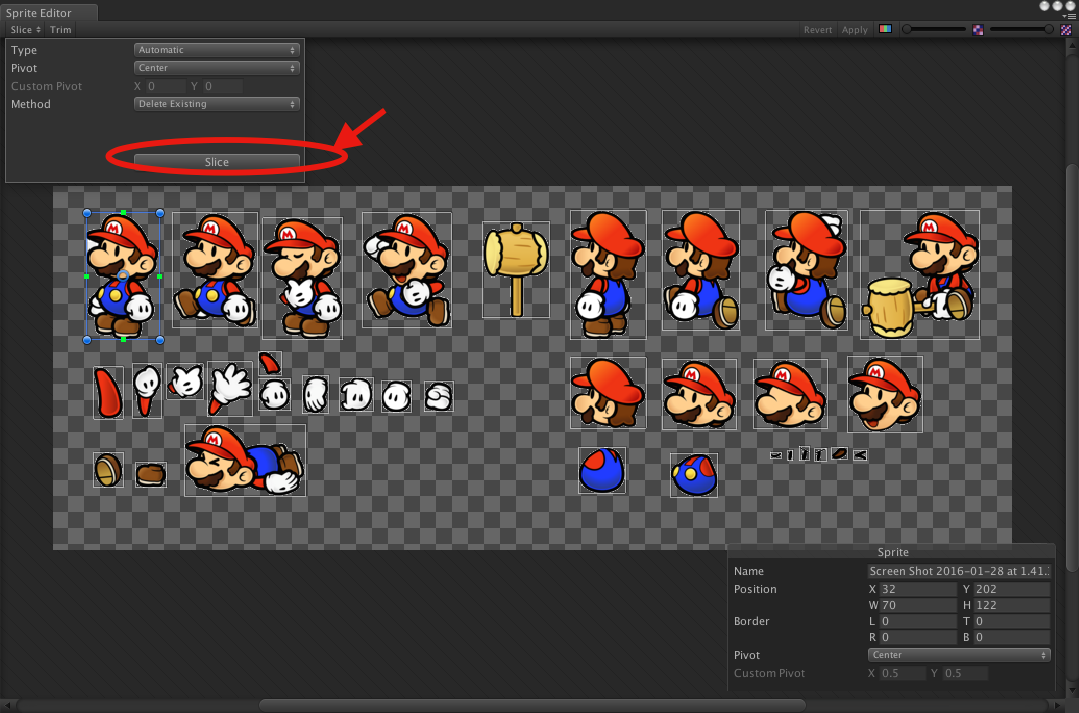Select the long red arm sprite

pos(109,393)
